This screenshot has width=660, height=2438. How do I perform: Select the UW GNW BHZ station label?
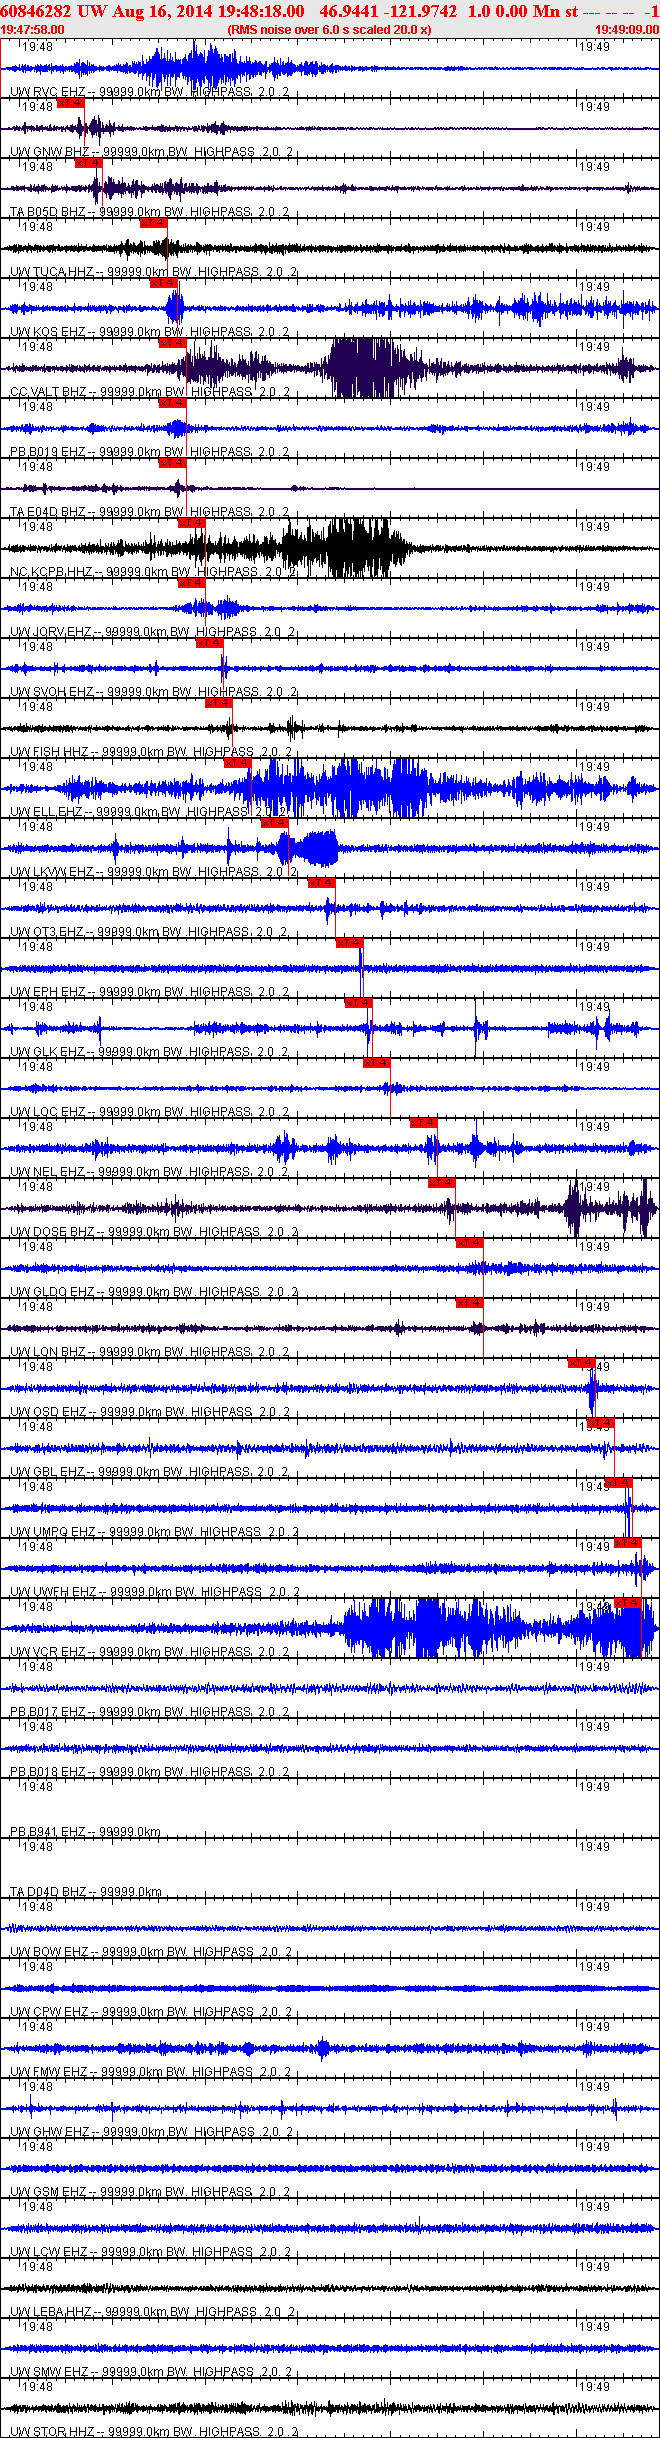tap(50, 152)
